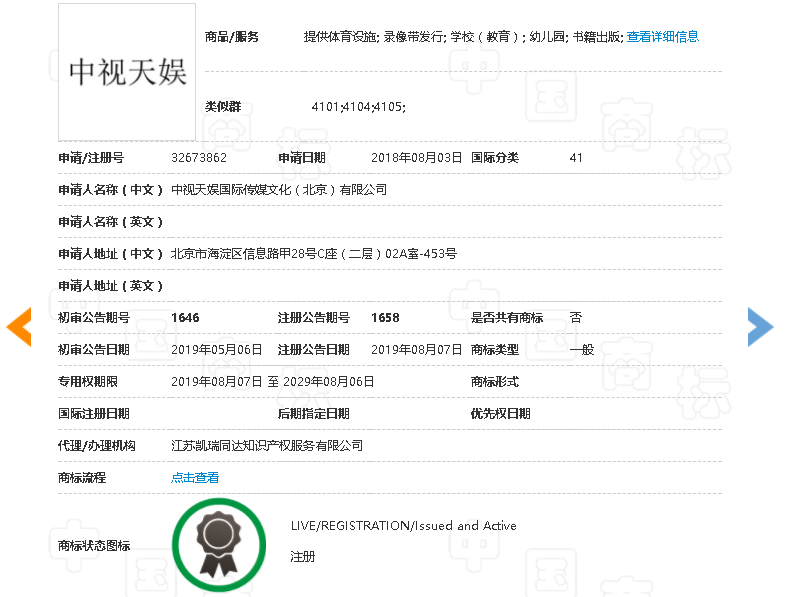Open the 查看详细信息 link

[662, 37]
